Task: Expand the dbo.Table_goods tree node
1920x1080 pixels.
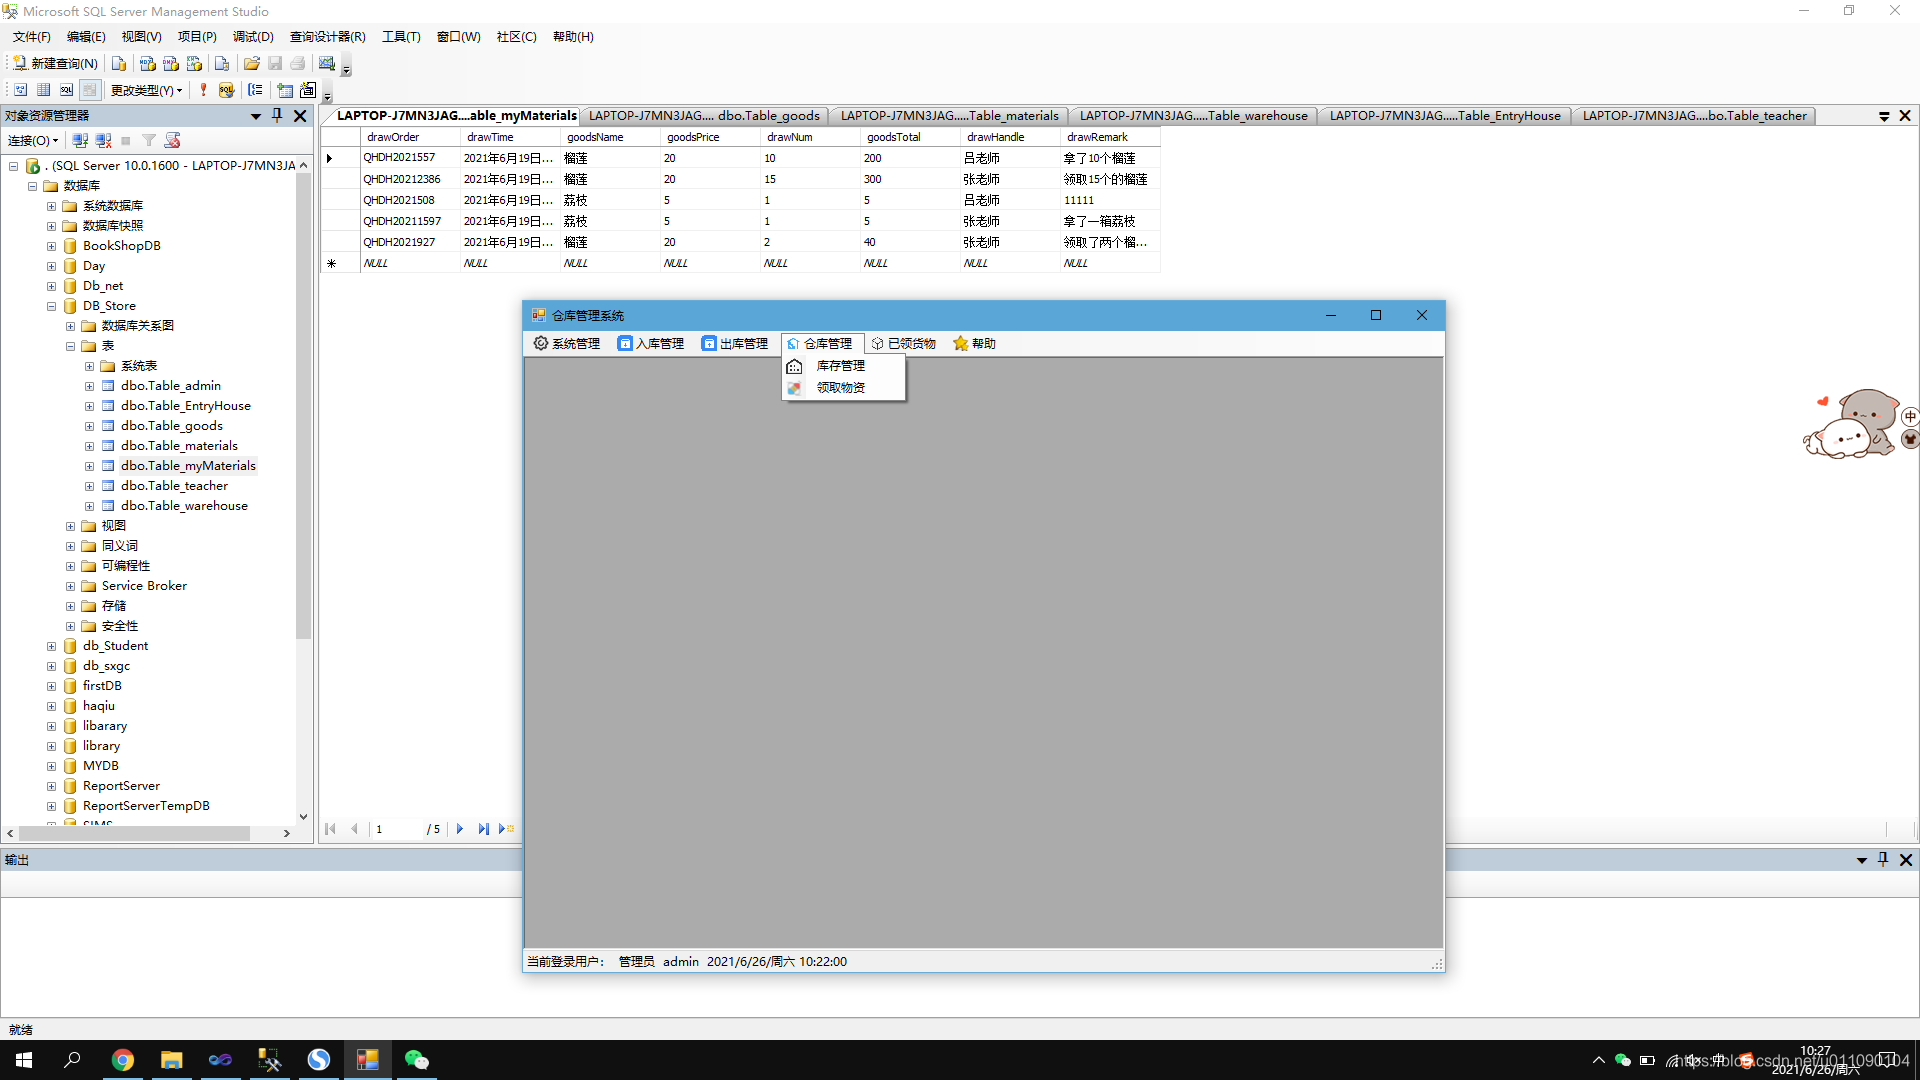Action: pyautogui.click(x=88, y=425)
